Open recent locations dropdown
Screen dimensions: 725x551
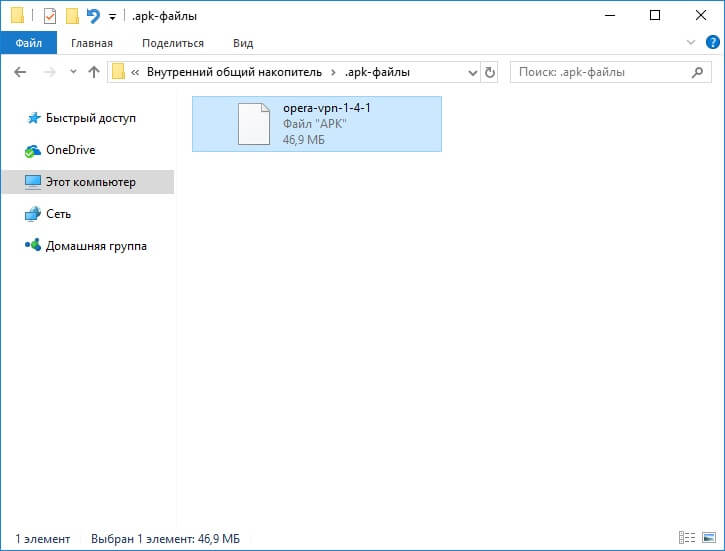73,72
